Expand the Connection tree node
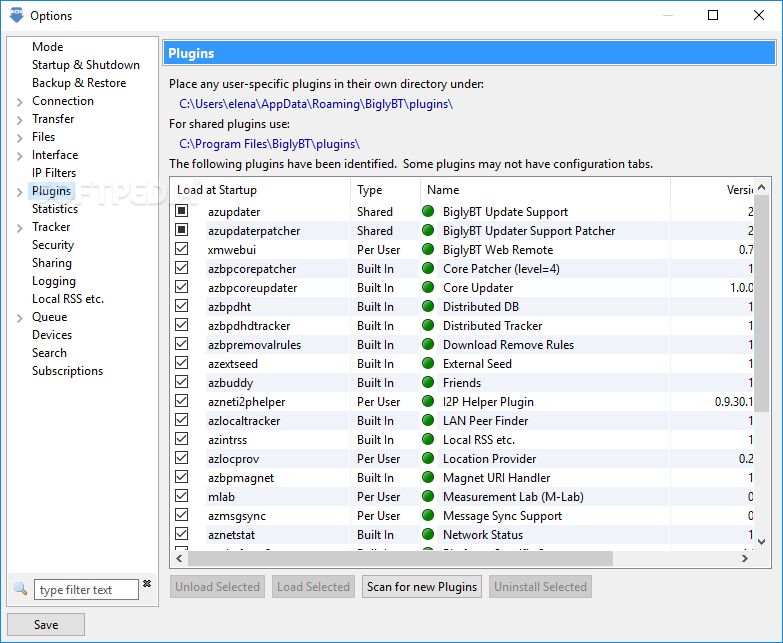 [19, 102]
